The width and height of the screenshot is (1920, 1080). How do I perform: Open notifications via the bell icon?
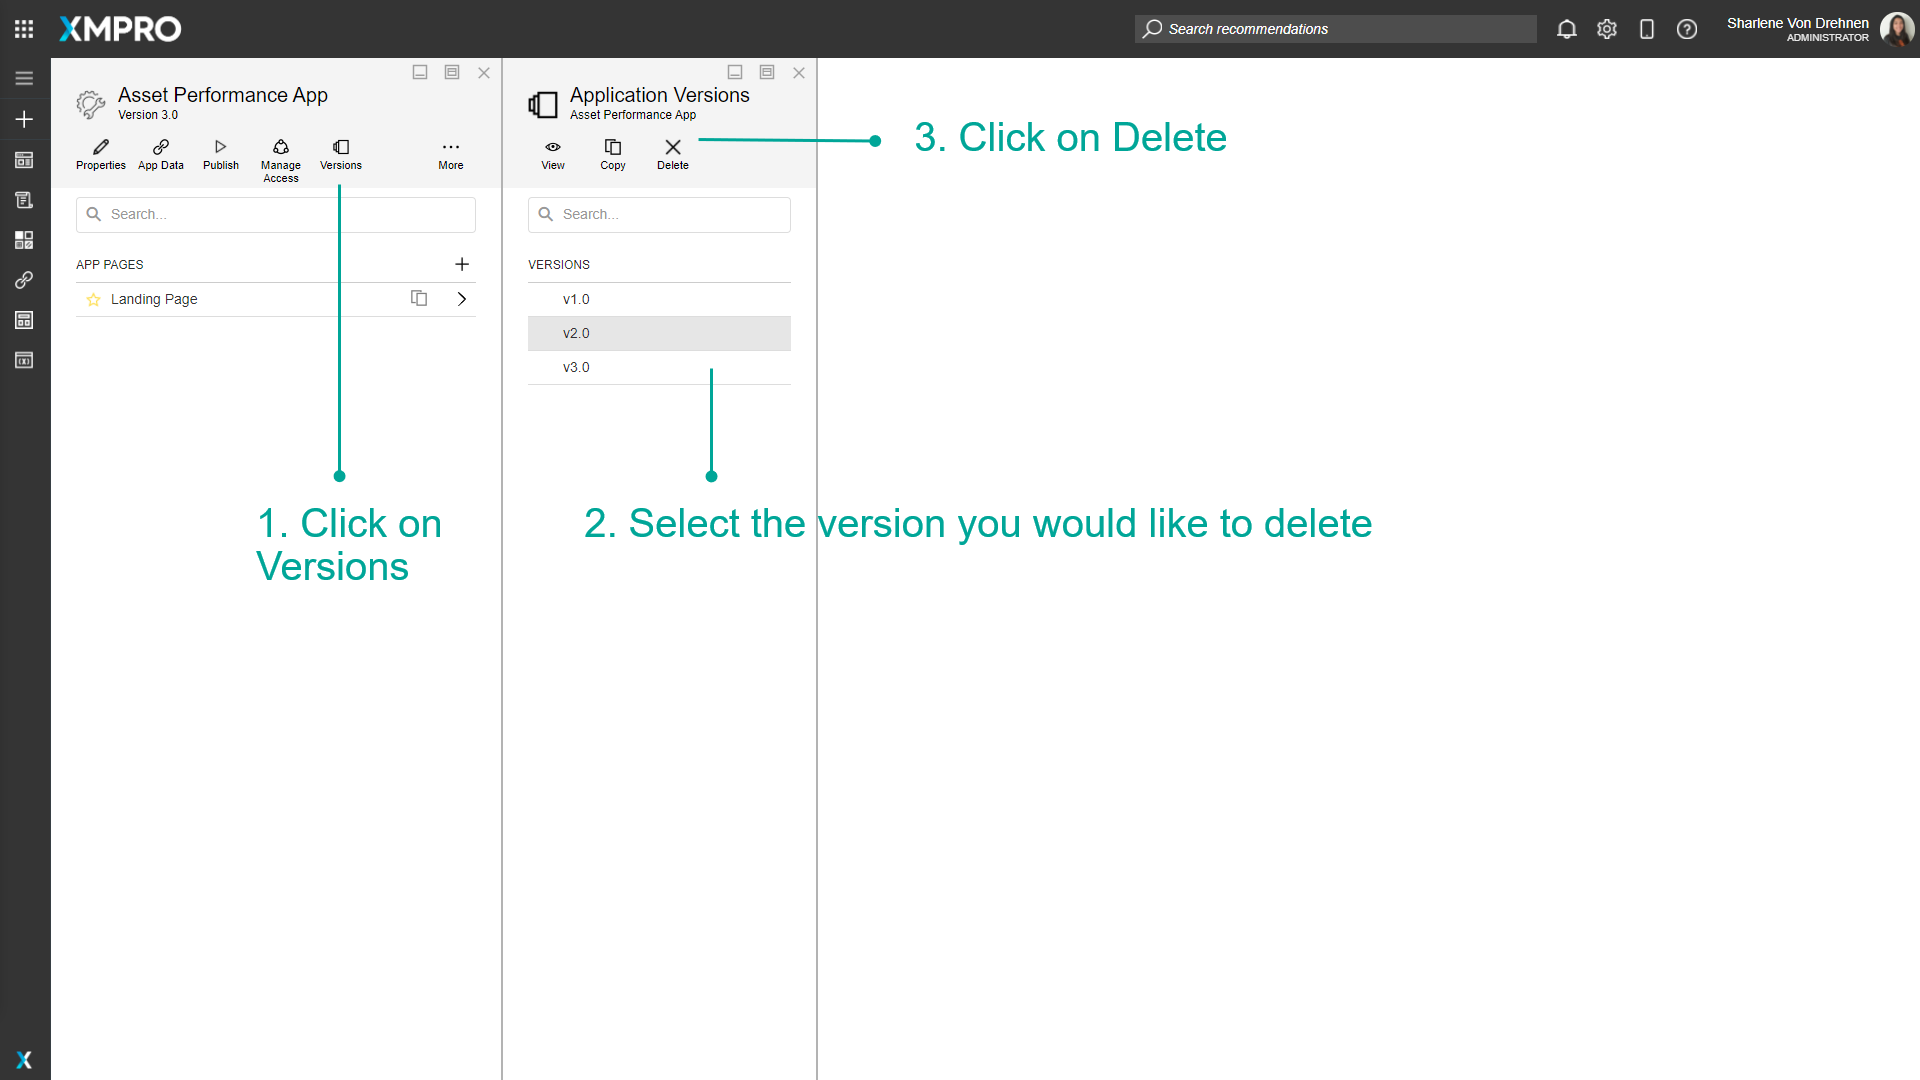pos(1567,29)
